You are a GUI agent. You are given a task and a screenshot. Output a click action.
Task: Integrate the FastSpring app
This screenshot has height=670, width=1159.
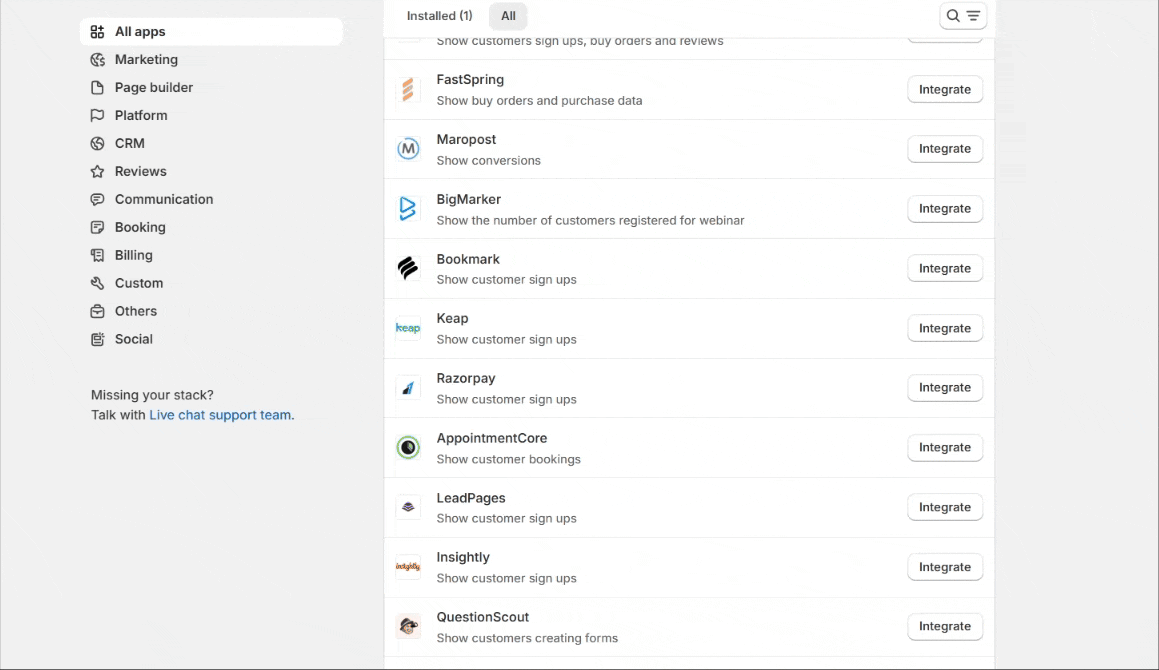tap(945, 89)
